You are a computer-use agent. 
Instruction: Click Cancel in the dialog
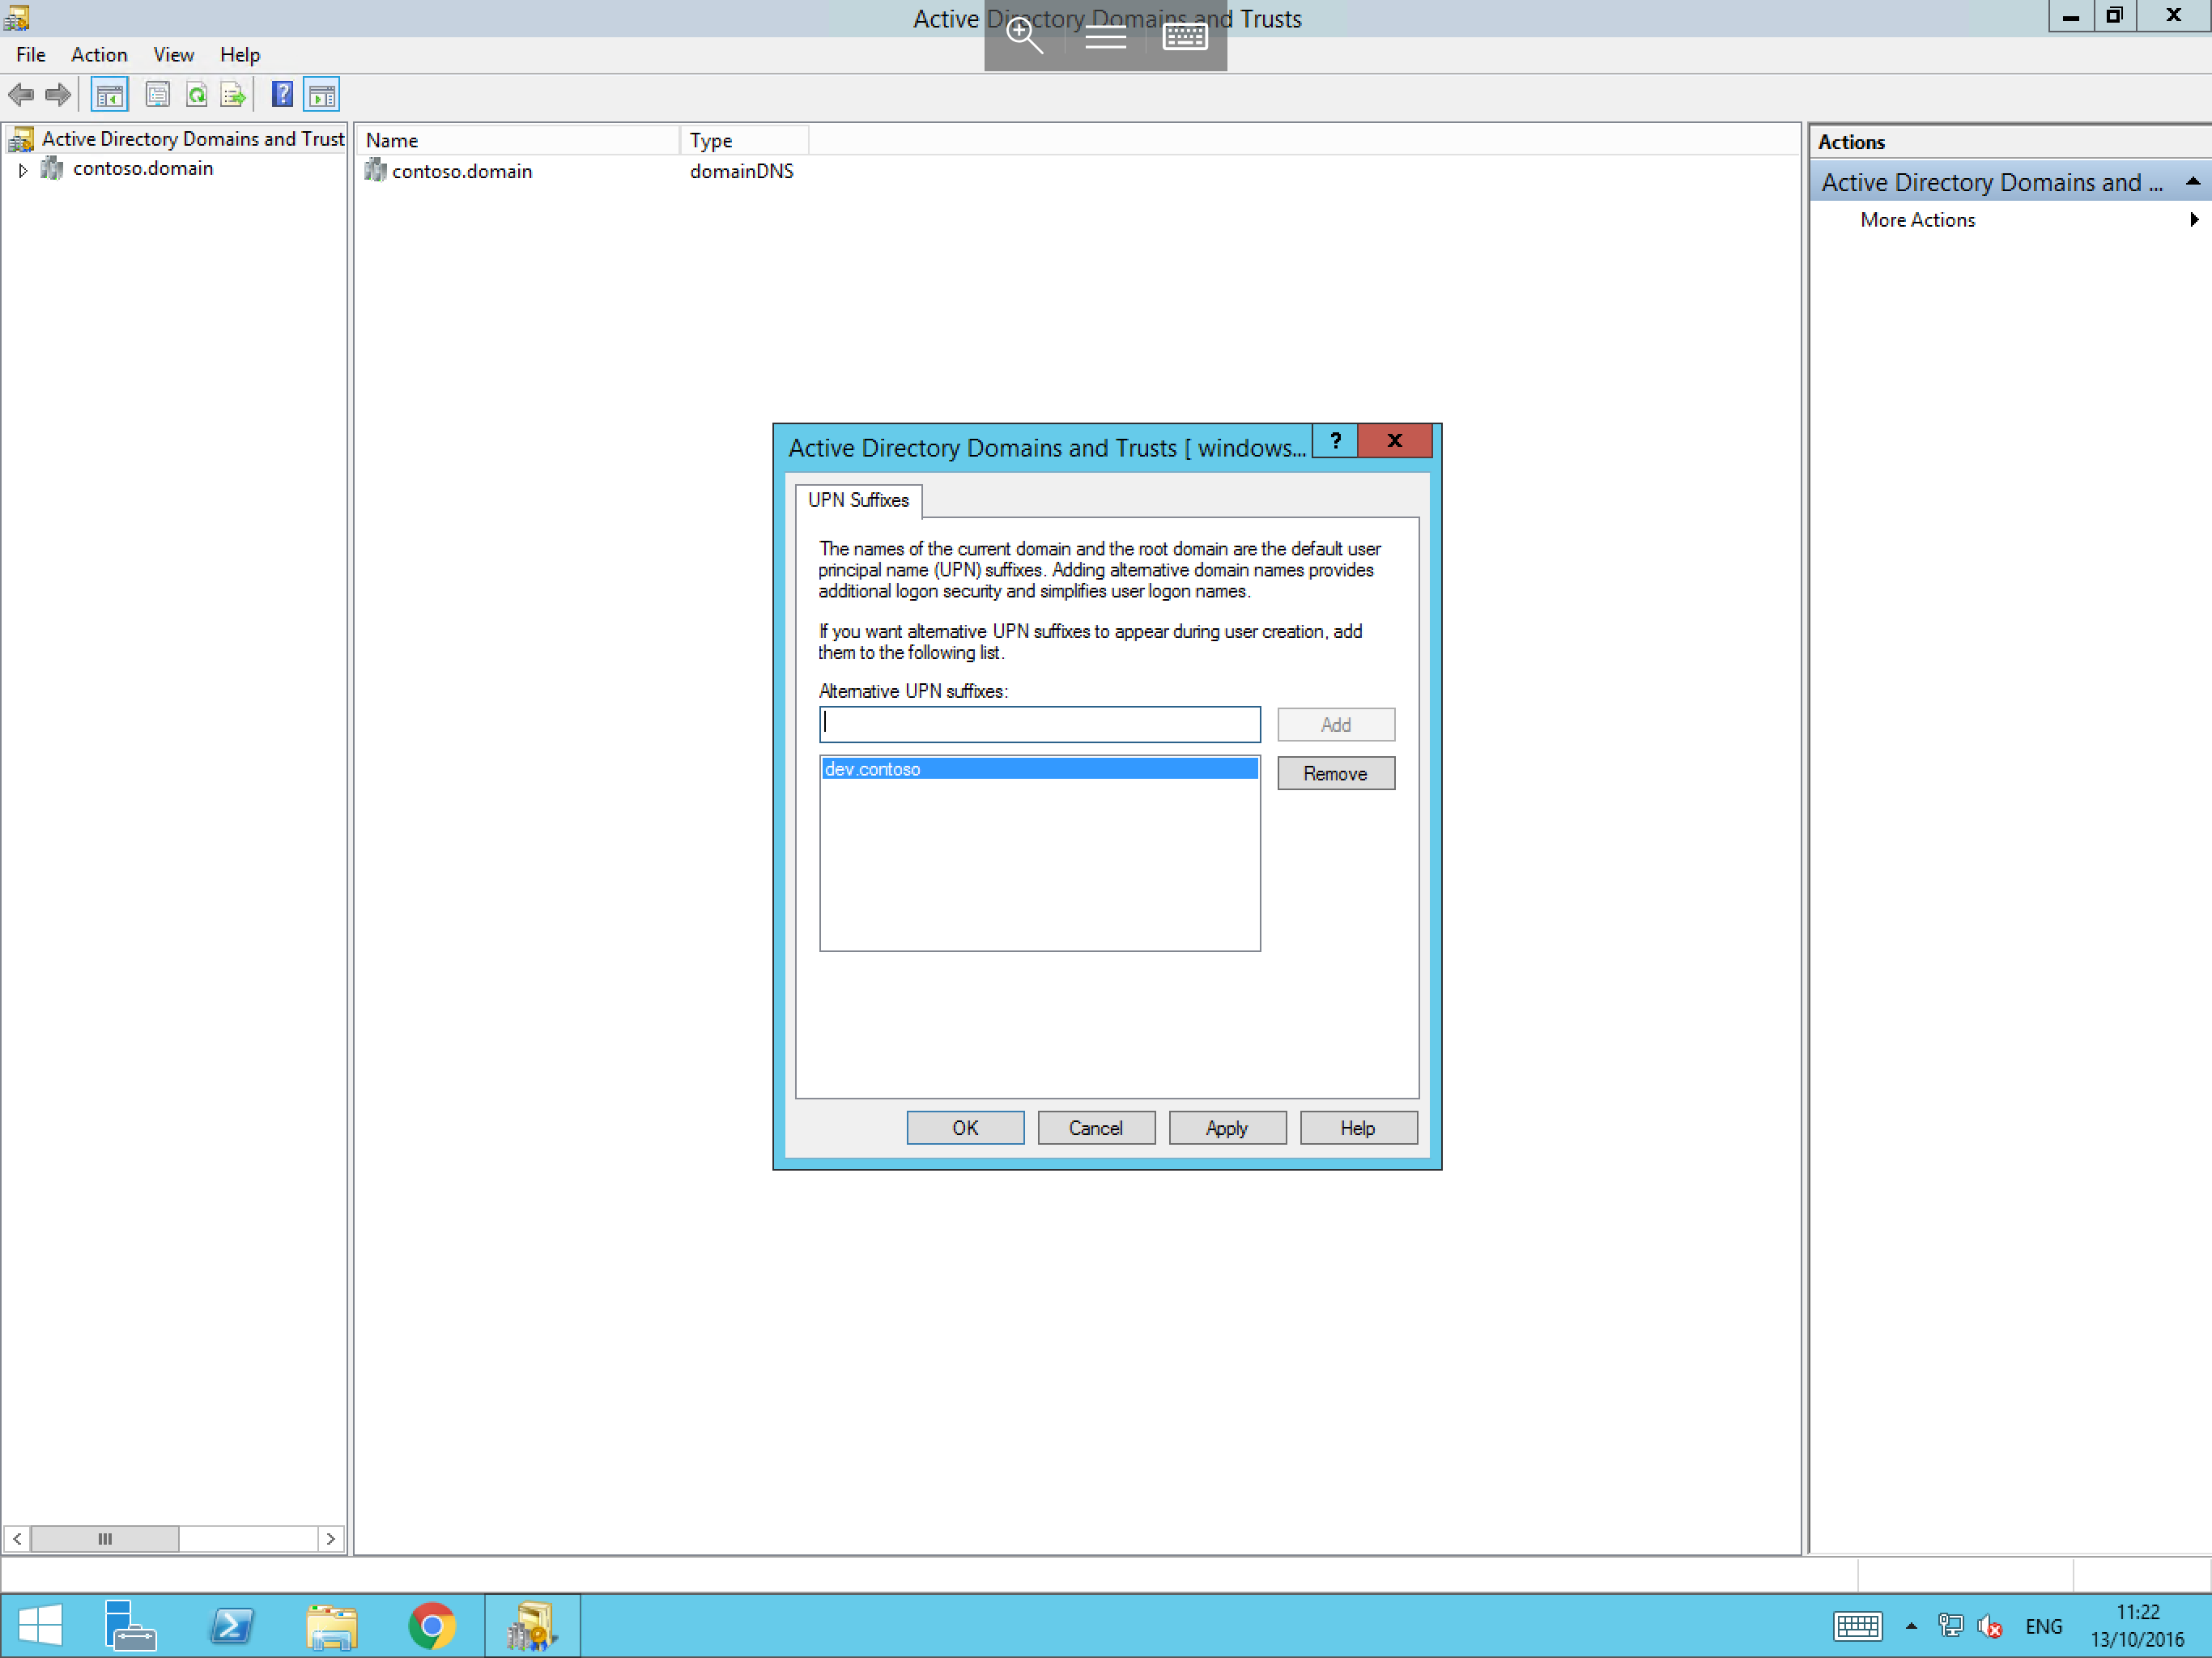[x=1096, y=1128]
